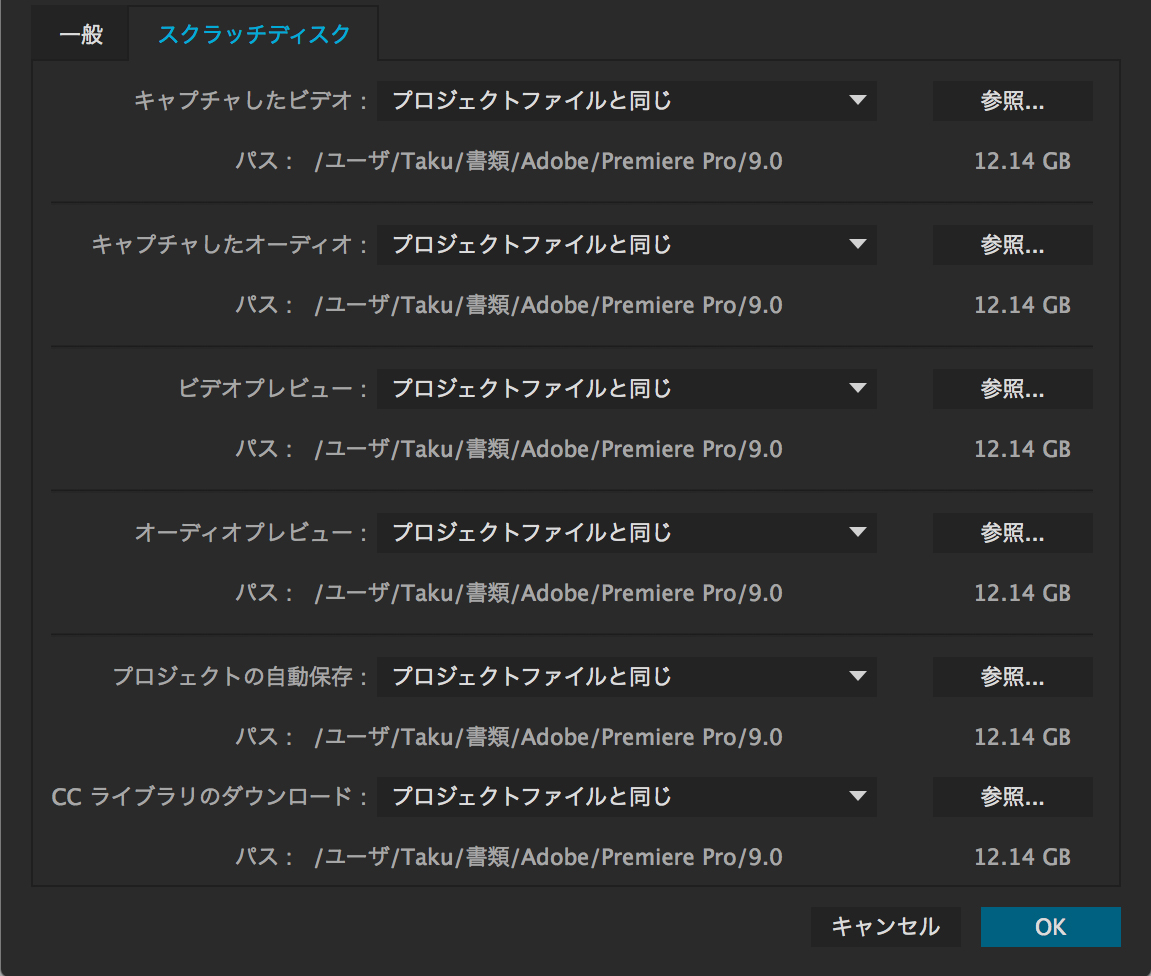Expand the ビデオプレビュー location dropdown
Viewport: 1151px width, 976px height.
click(627, 388)
